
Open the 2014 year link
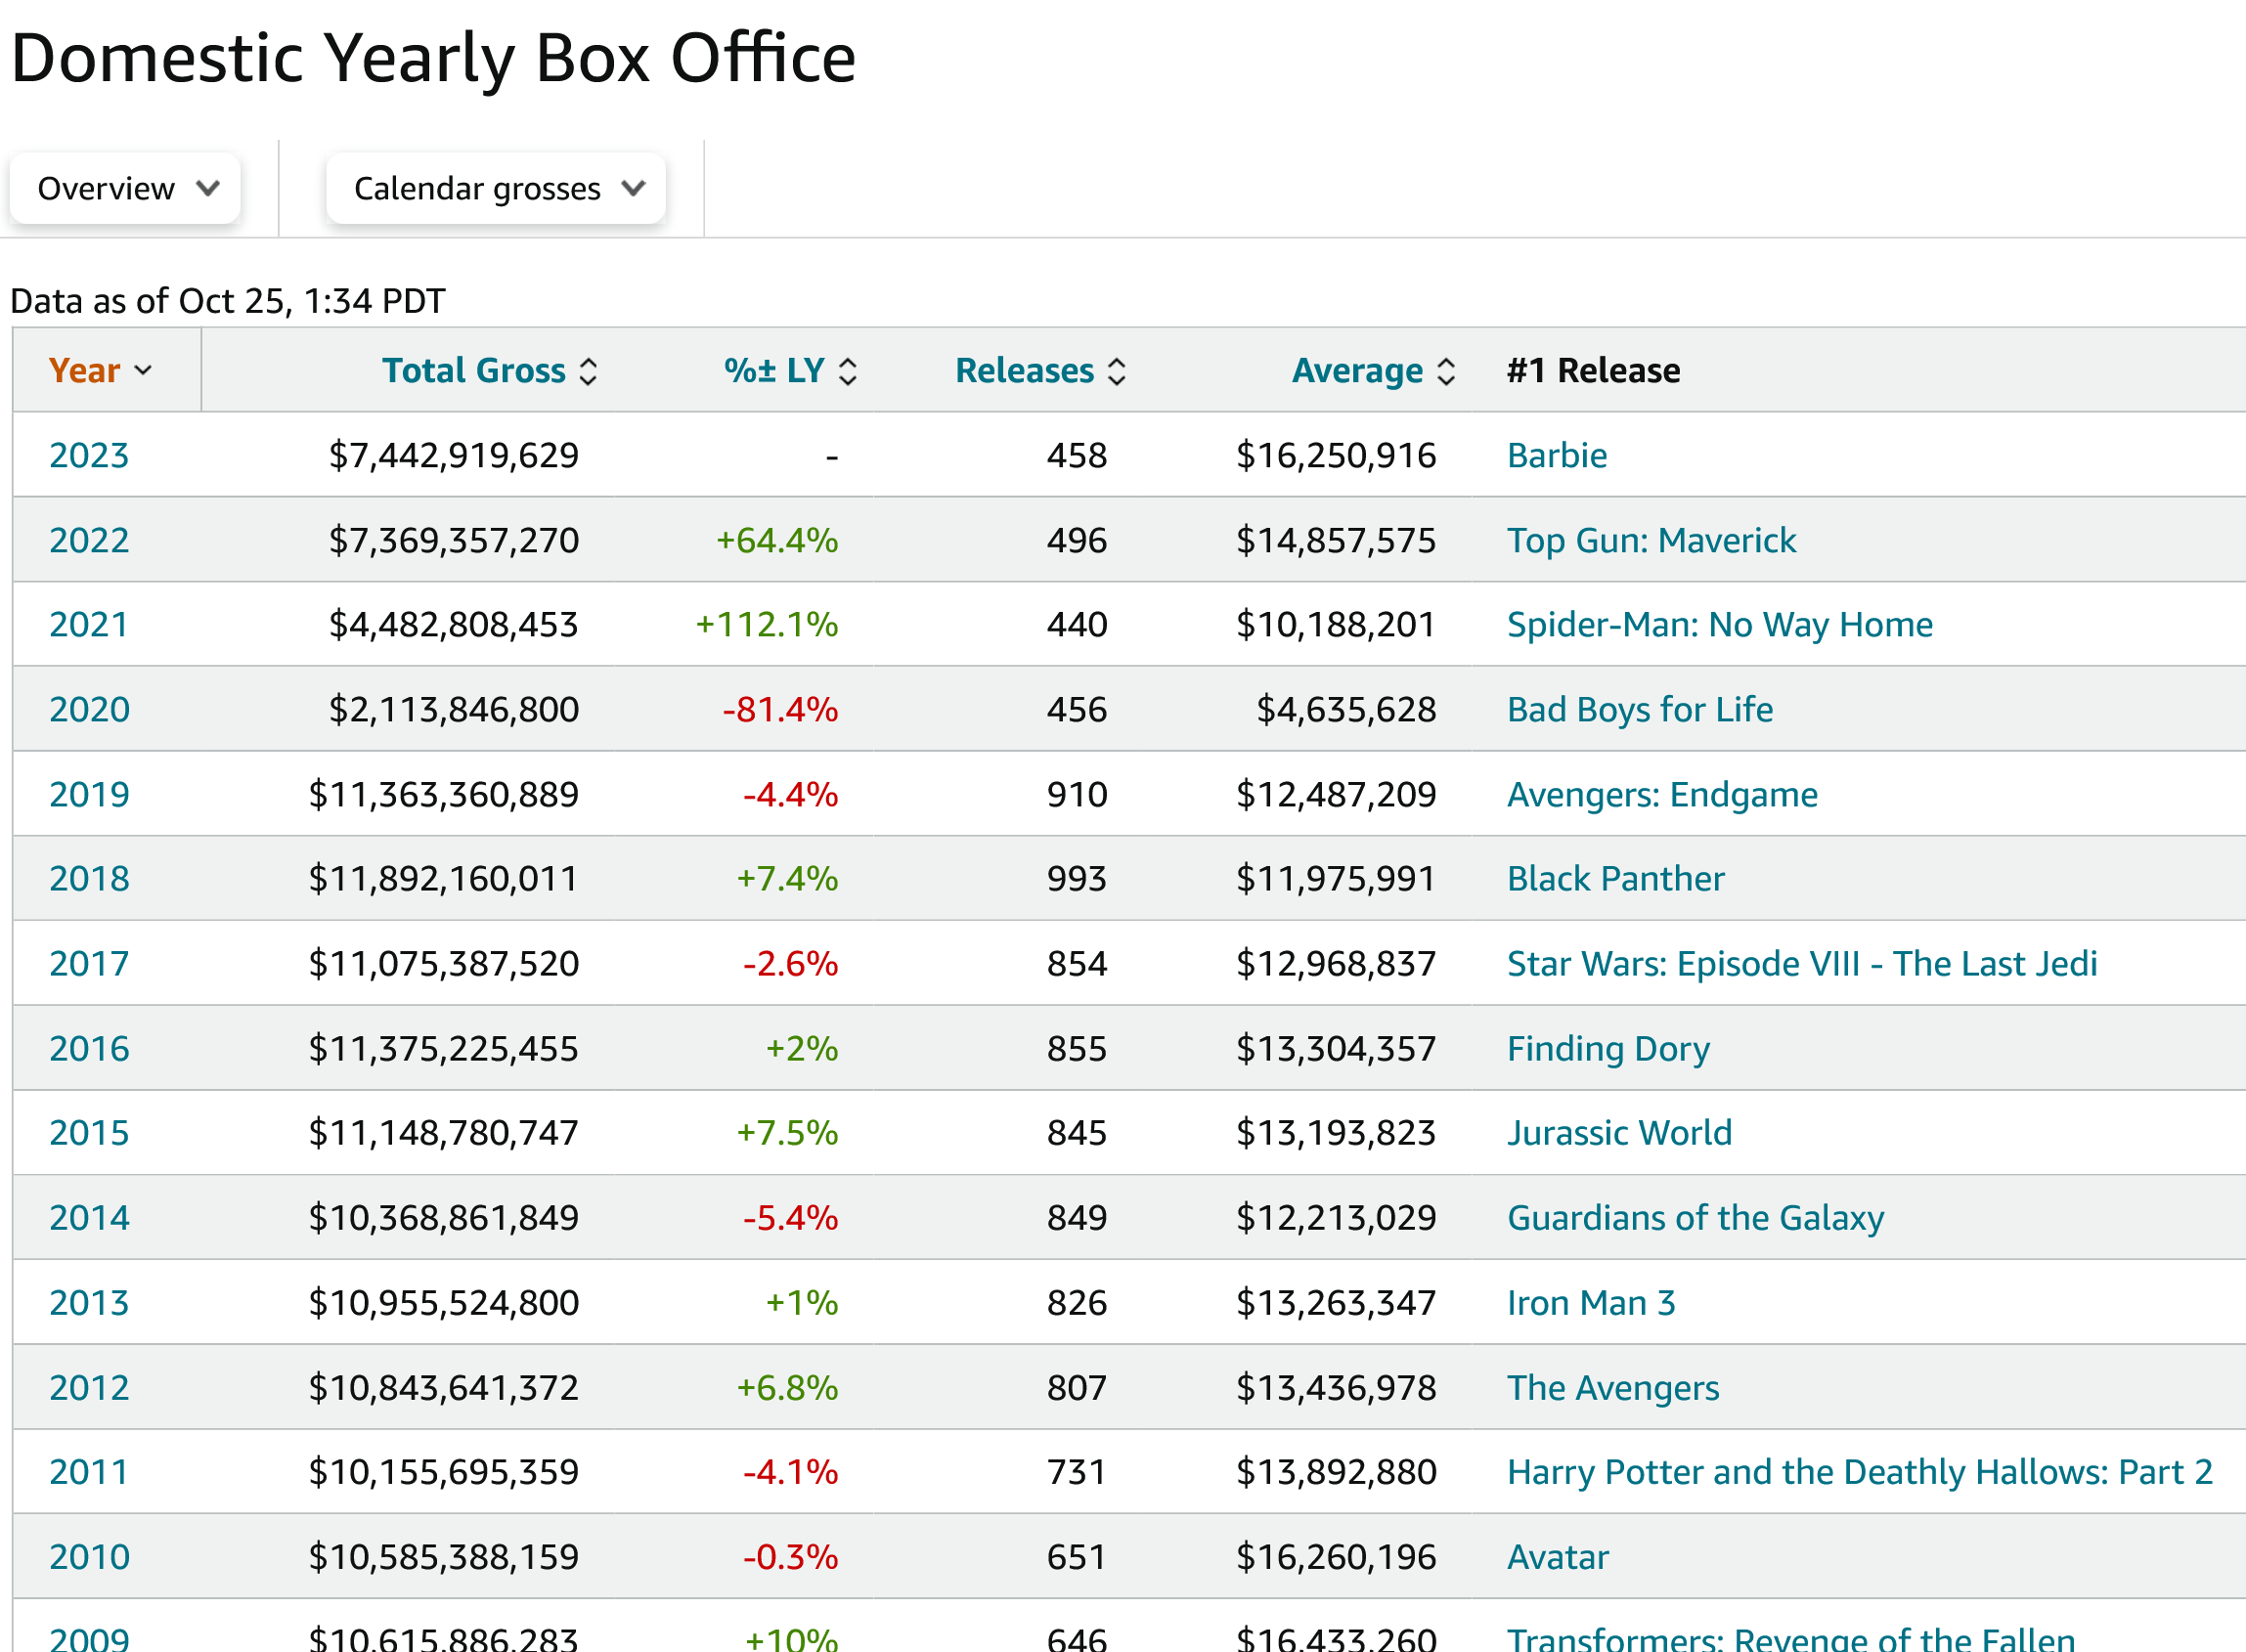coord(89,1218)
